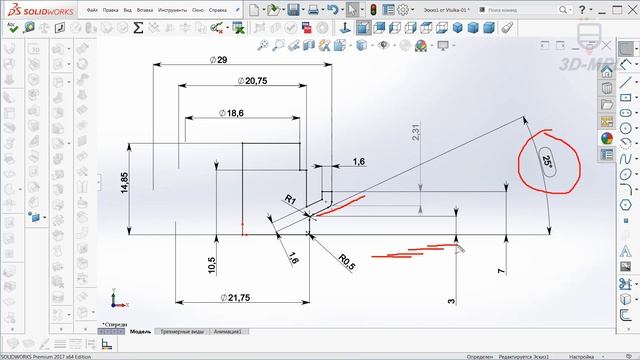The image size is (640, 360).
Task: Click the Zoom to Area magnifier
Action: (x=278, y=45)
